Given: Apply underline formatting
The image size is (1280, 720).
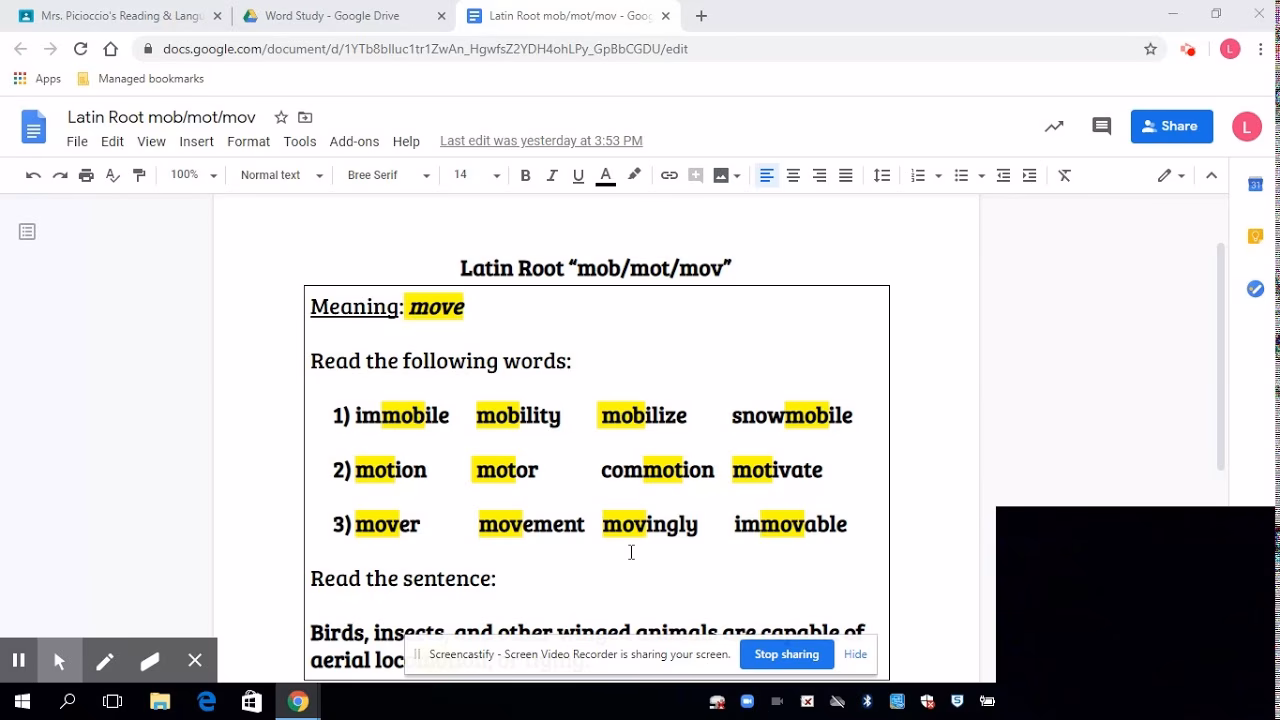Looking at the screenshot, I should pos(578,175).
